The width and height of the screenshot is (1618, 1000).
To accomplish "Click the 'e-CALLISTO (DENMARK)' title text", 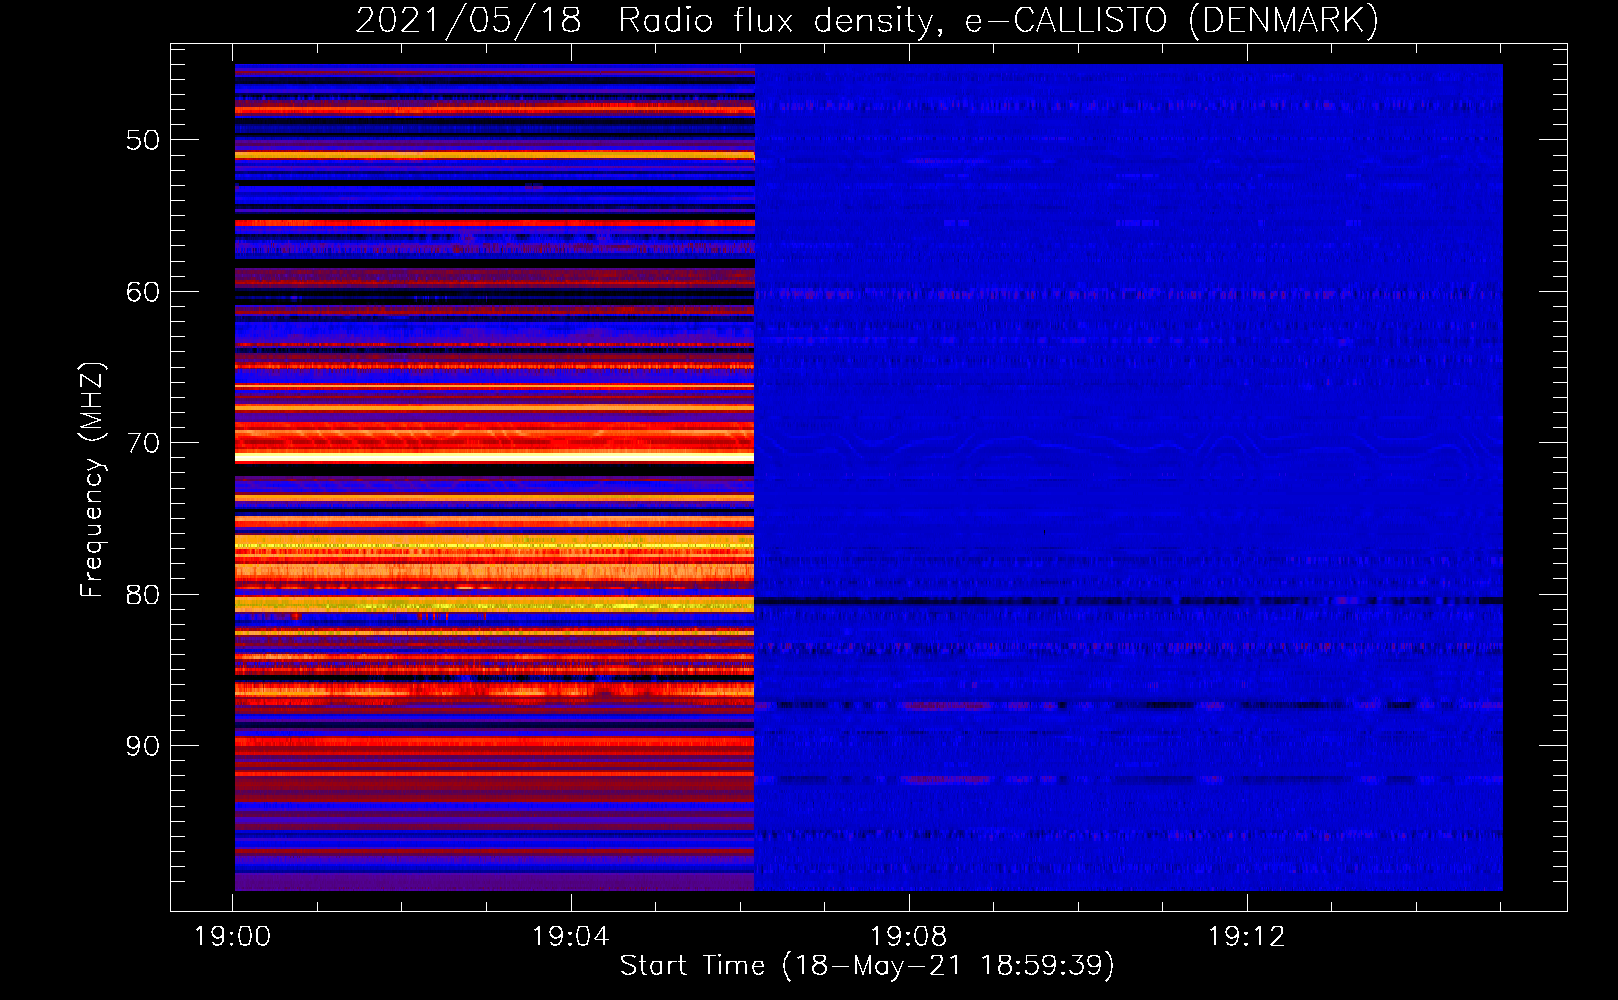I will coord(1171,20).
